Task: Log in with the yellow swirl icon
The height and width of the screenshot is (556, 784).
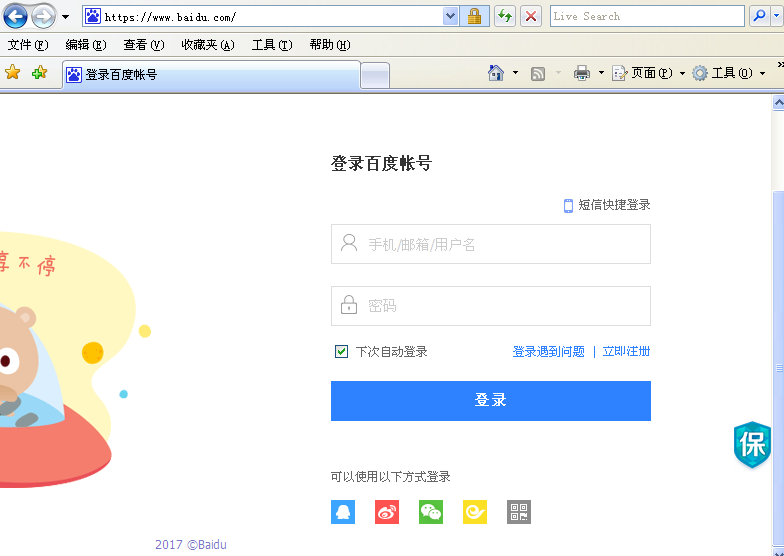Action: click(x=475, y=512)
